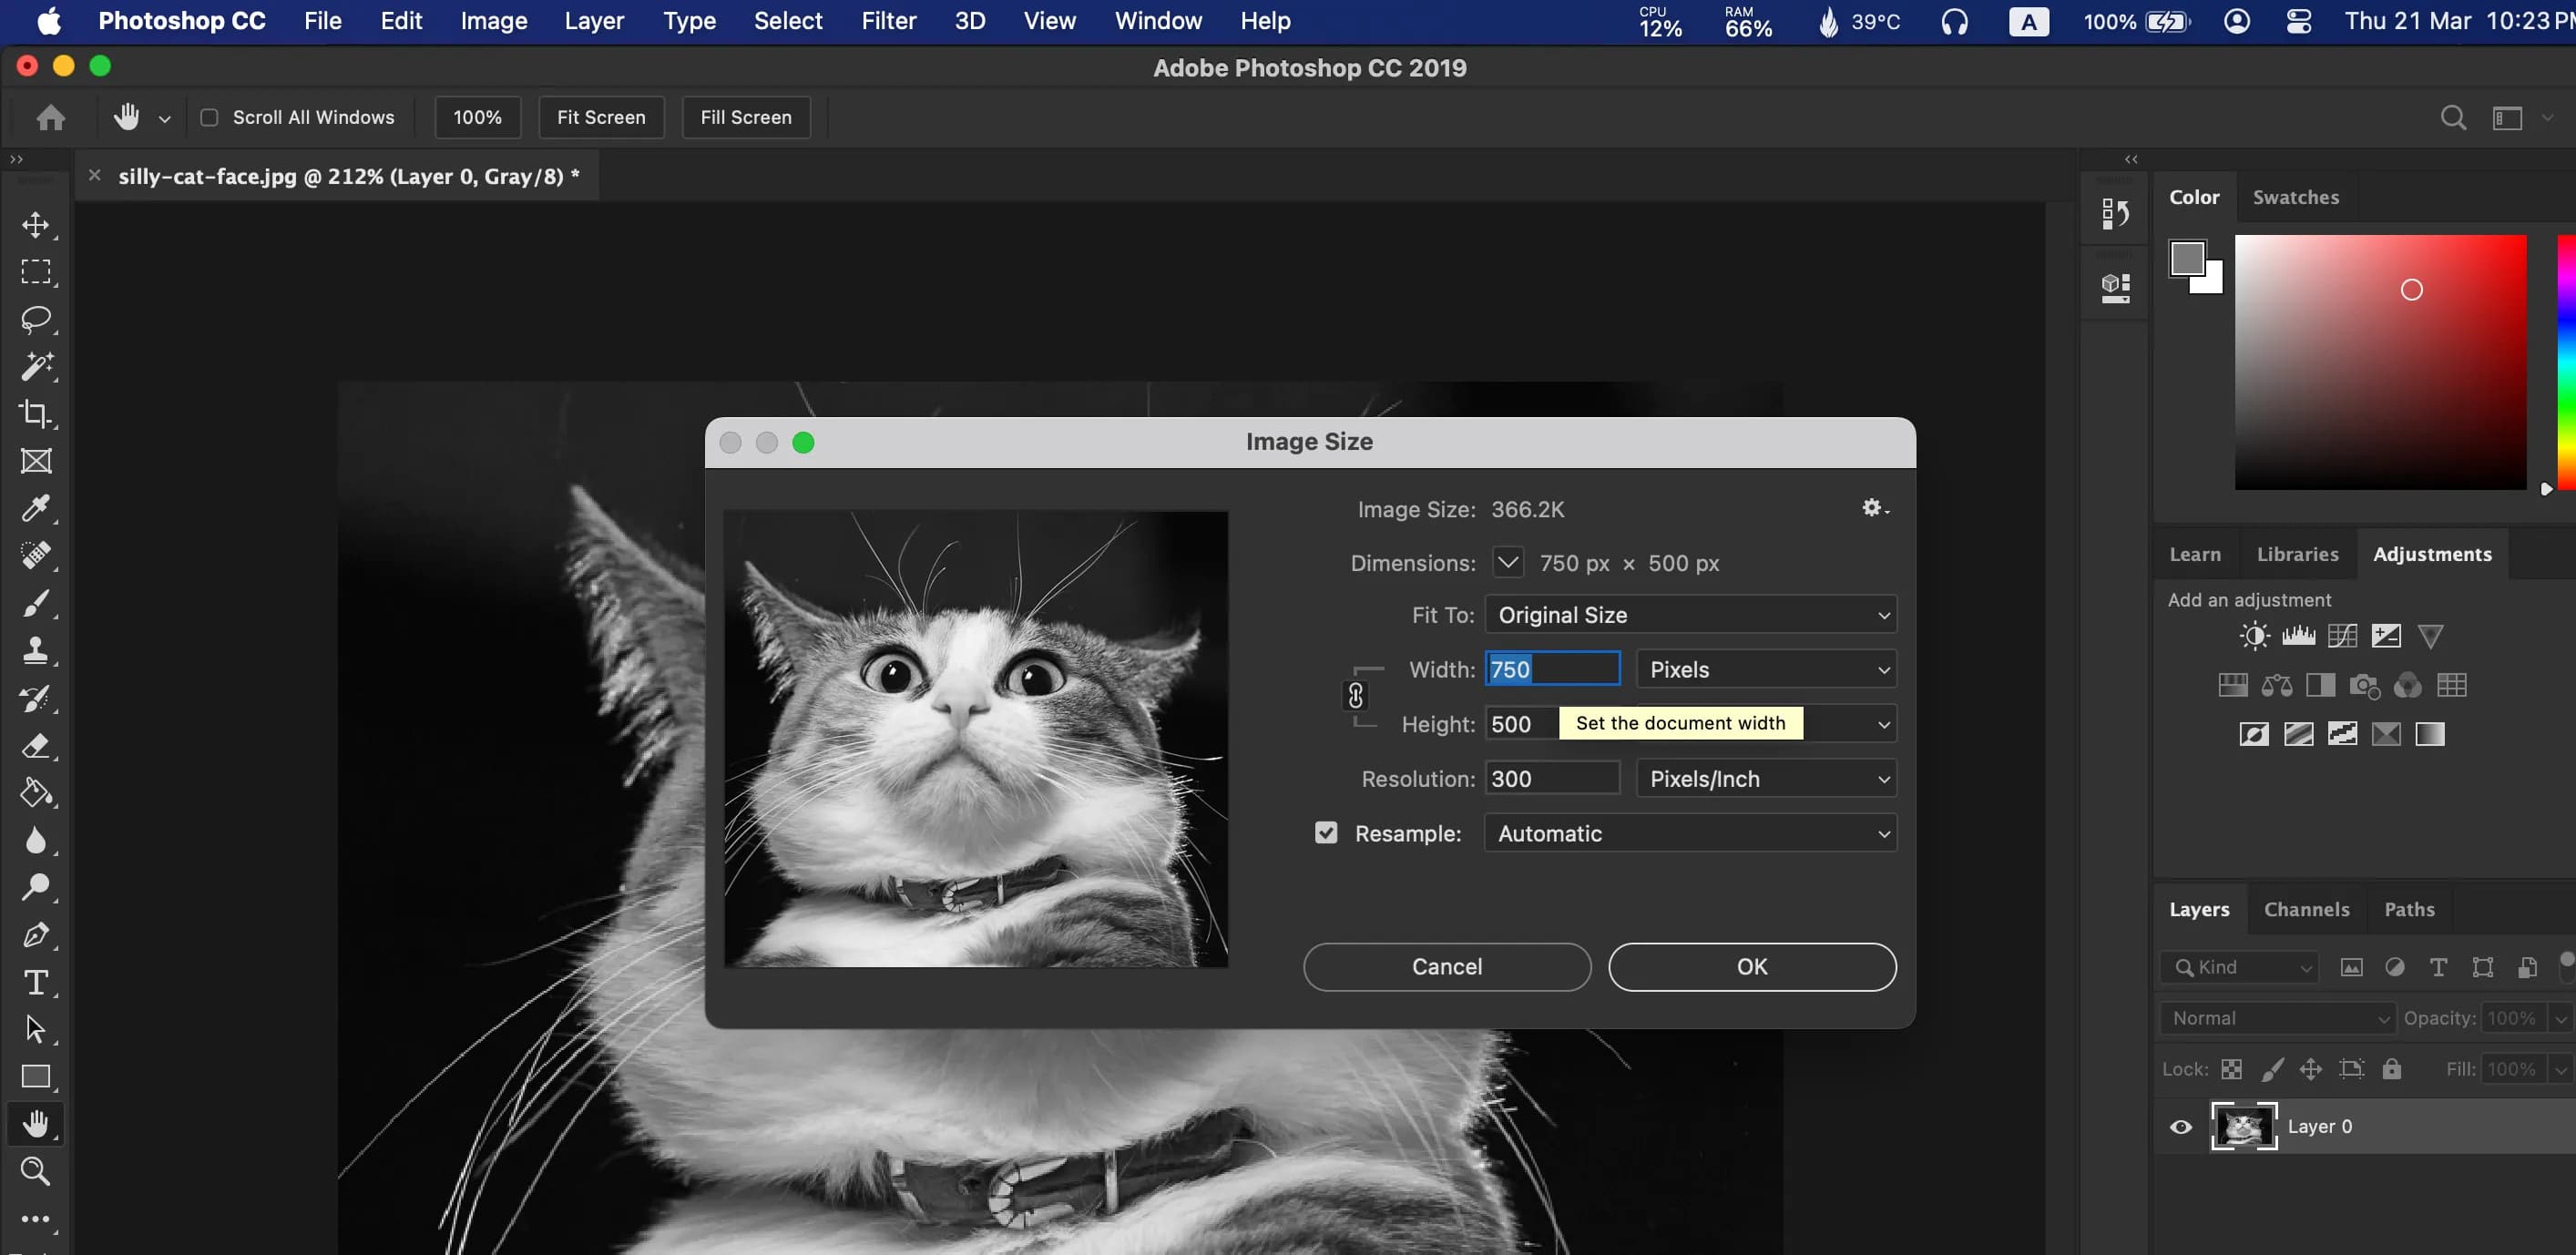Click the Home icon in options bar
The height and width of the screenshot is (1255, 2576).
50,118
